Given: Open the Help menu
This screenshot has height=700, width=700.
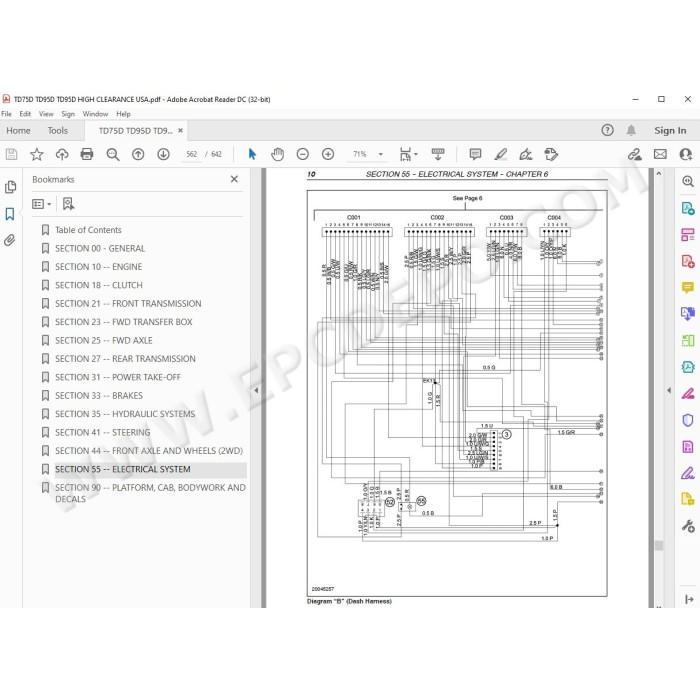Looking at the screenshot, I should (123, 114).
